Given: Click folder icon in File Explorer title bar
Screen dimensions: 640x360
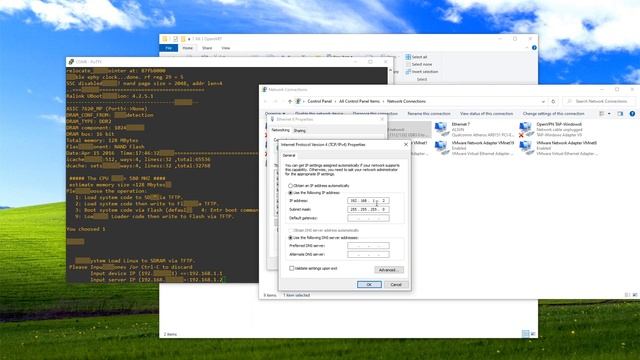Looking at the screenshot, I should coord(165,39).
